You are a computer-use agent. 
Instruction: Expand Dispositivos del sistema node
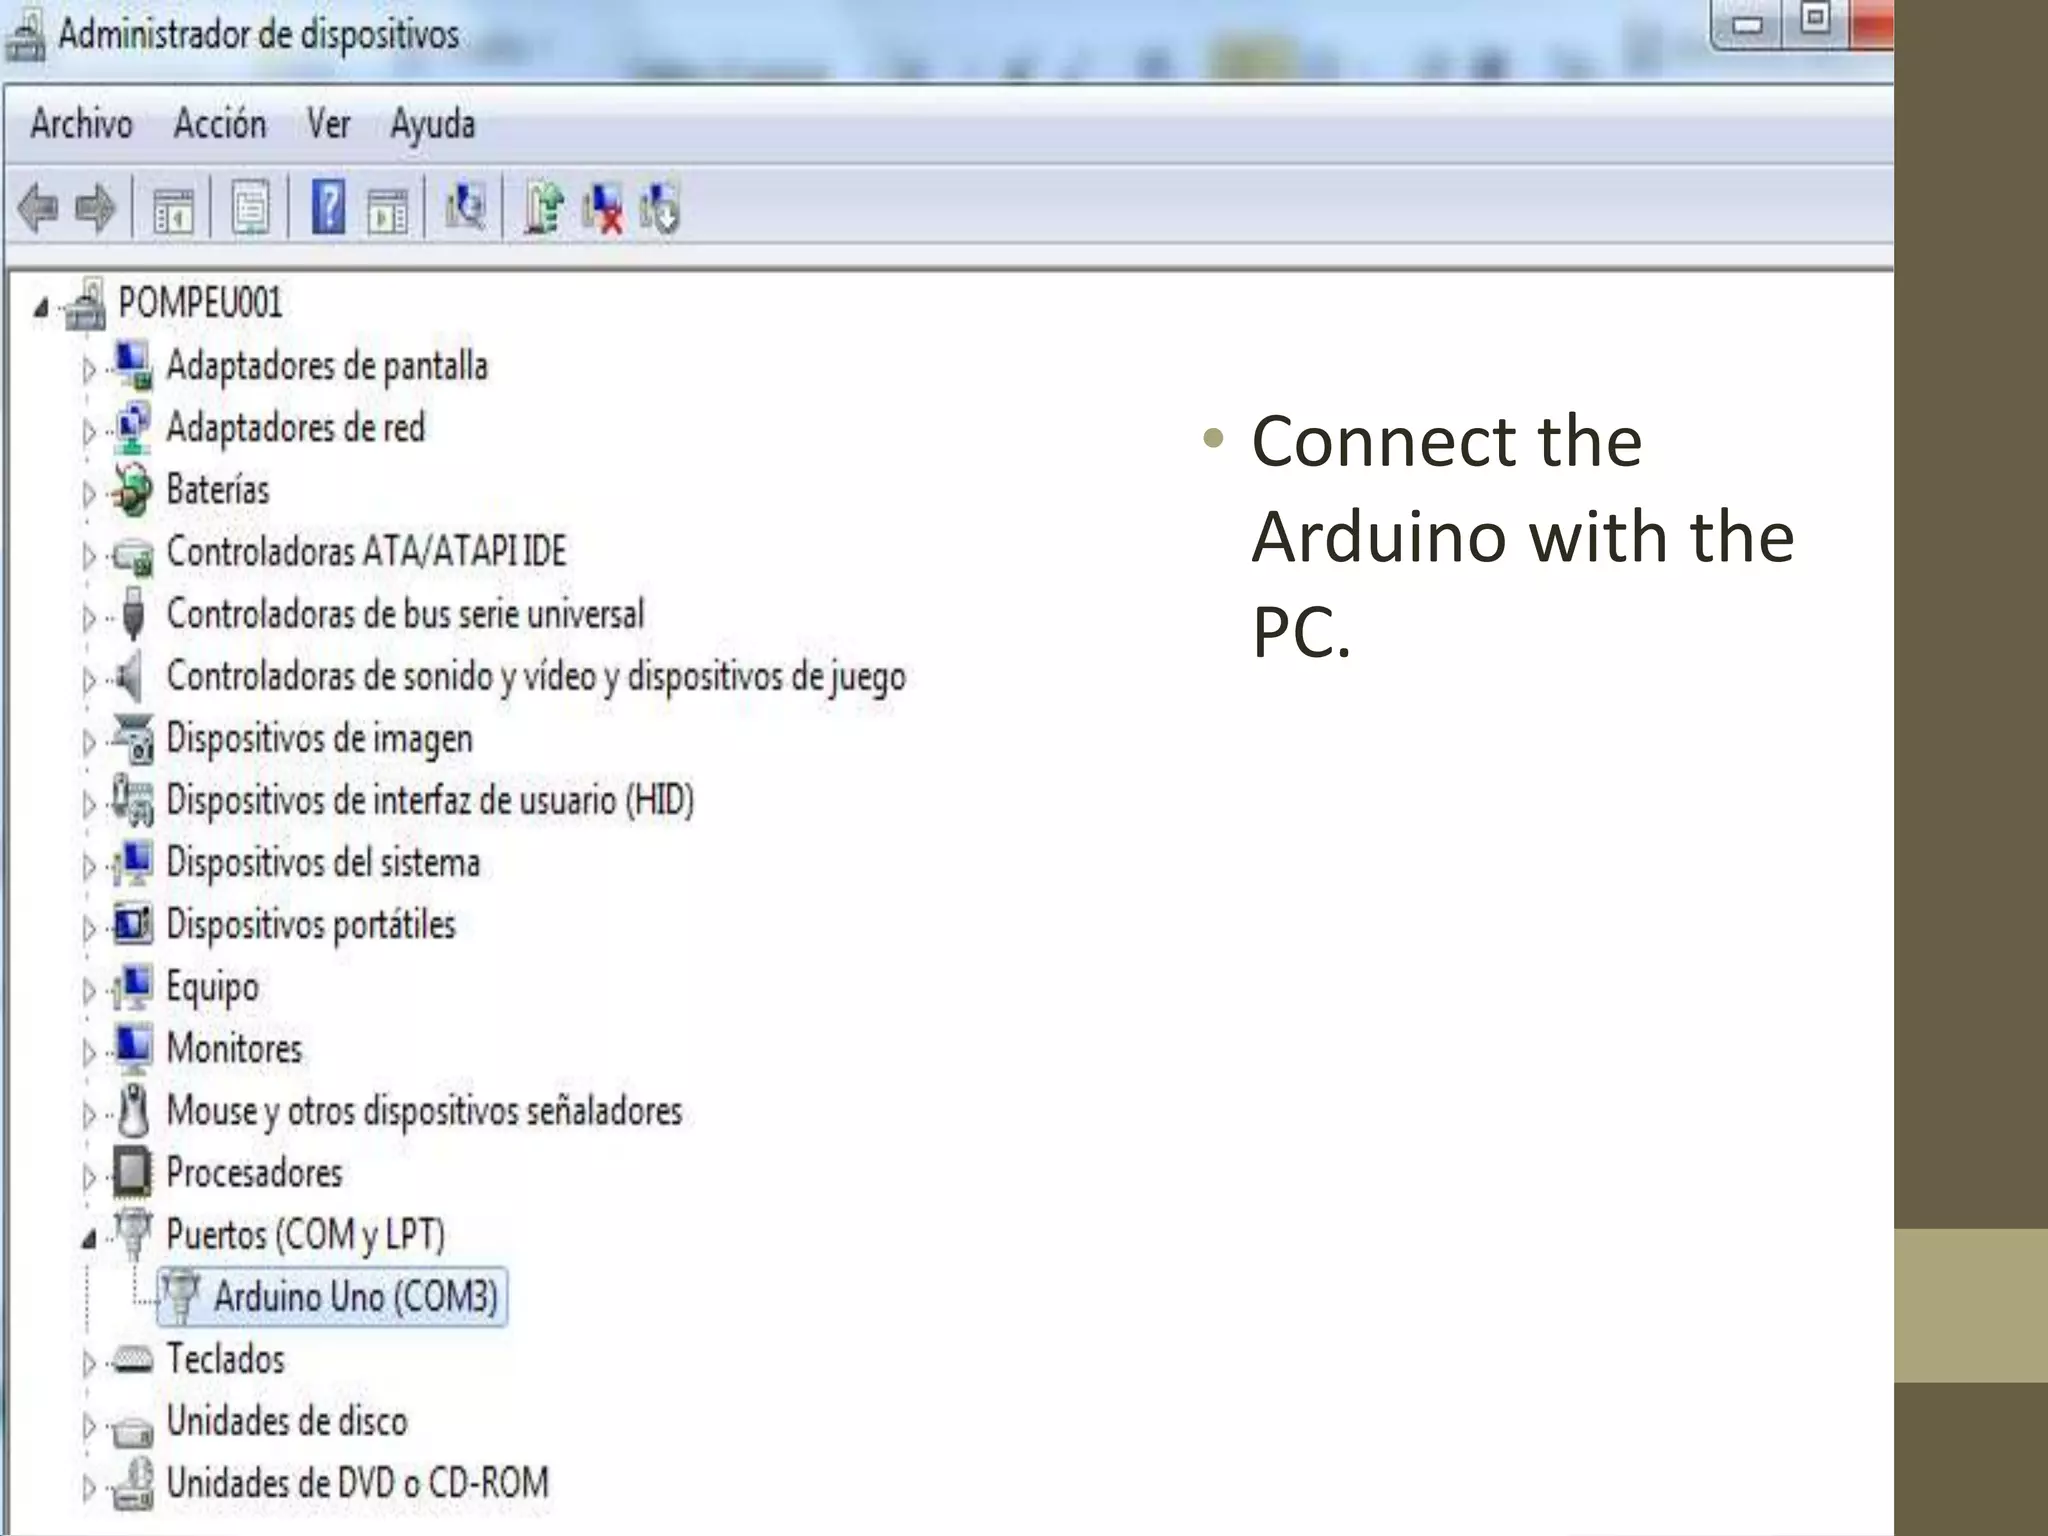tap(89, 866)
